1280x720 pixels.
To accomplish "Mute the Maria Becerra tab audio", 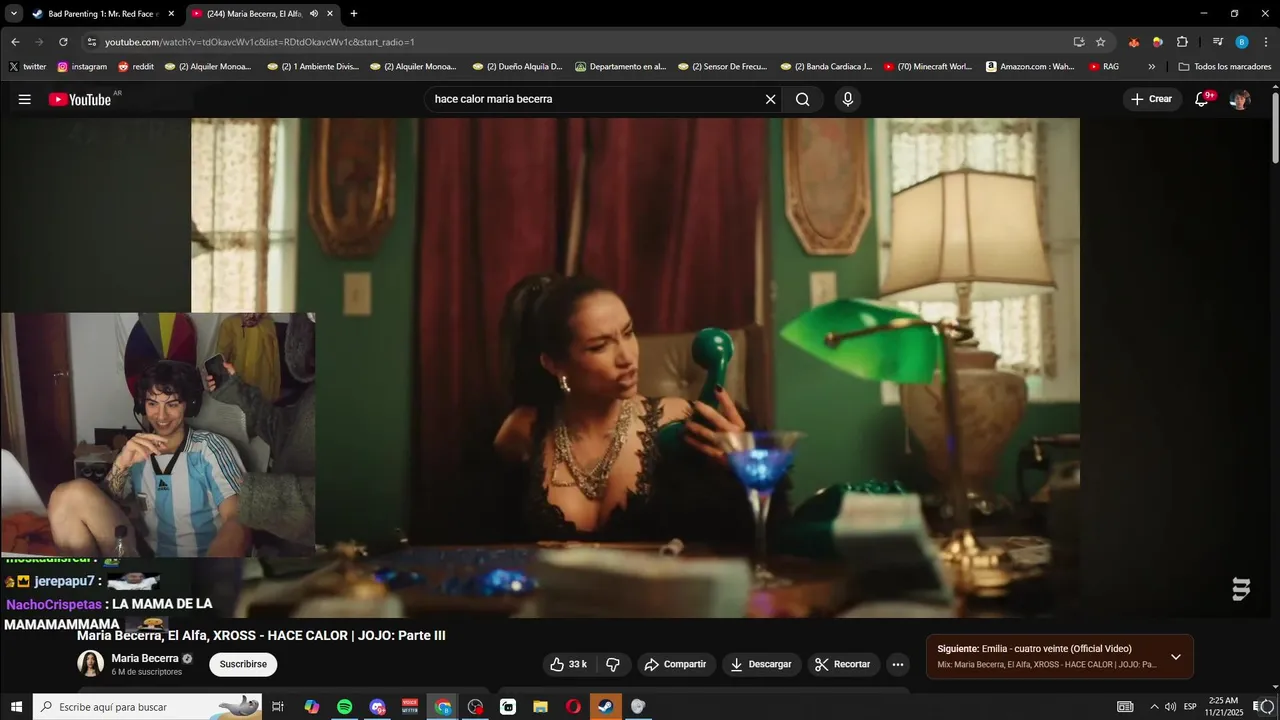I will point(314,14).
